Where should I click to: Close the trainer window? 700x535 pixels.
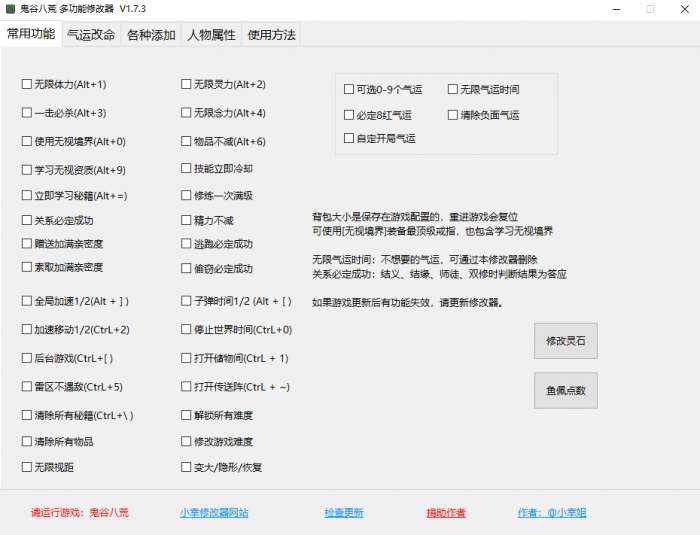684,9
